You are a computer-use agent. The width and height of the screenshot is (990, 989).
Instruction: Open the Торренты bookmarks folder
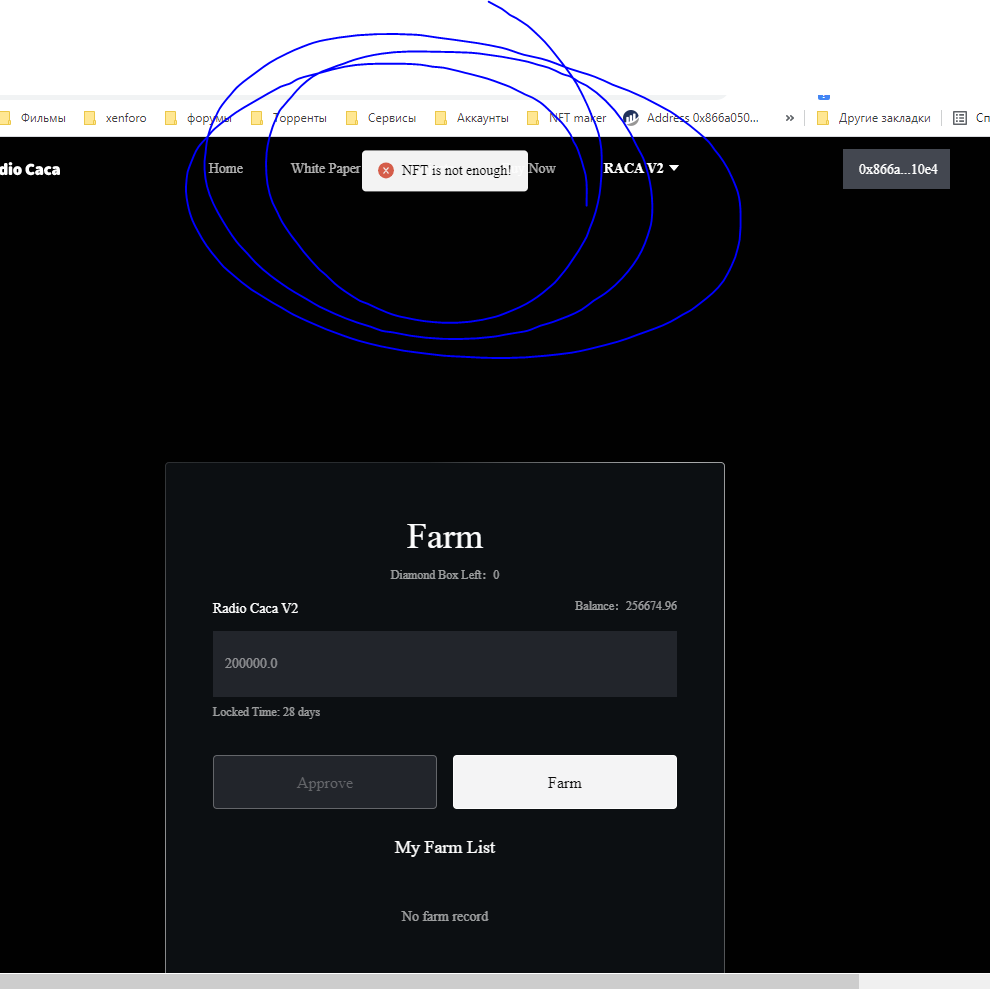click(x=289, y=118)
